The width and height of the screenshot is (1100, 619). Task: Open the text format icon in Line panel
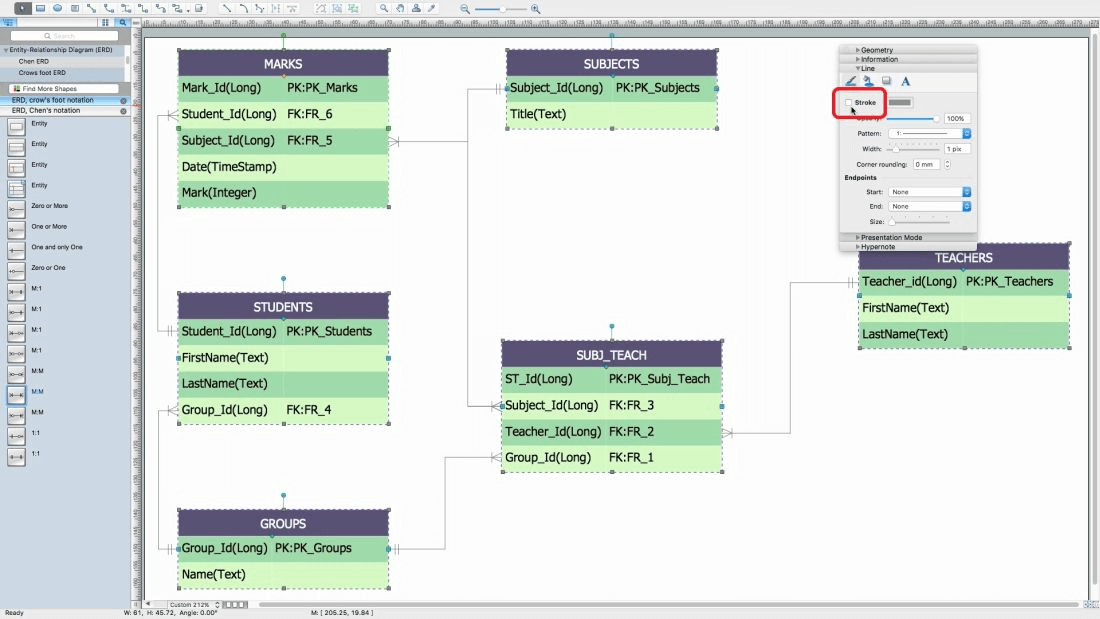(x=905, y=81)
